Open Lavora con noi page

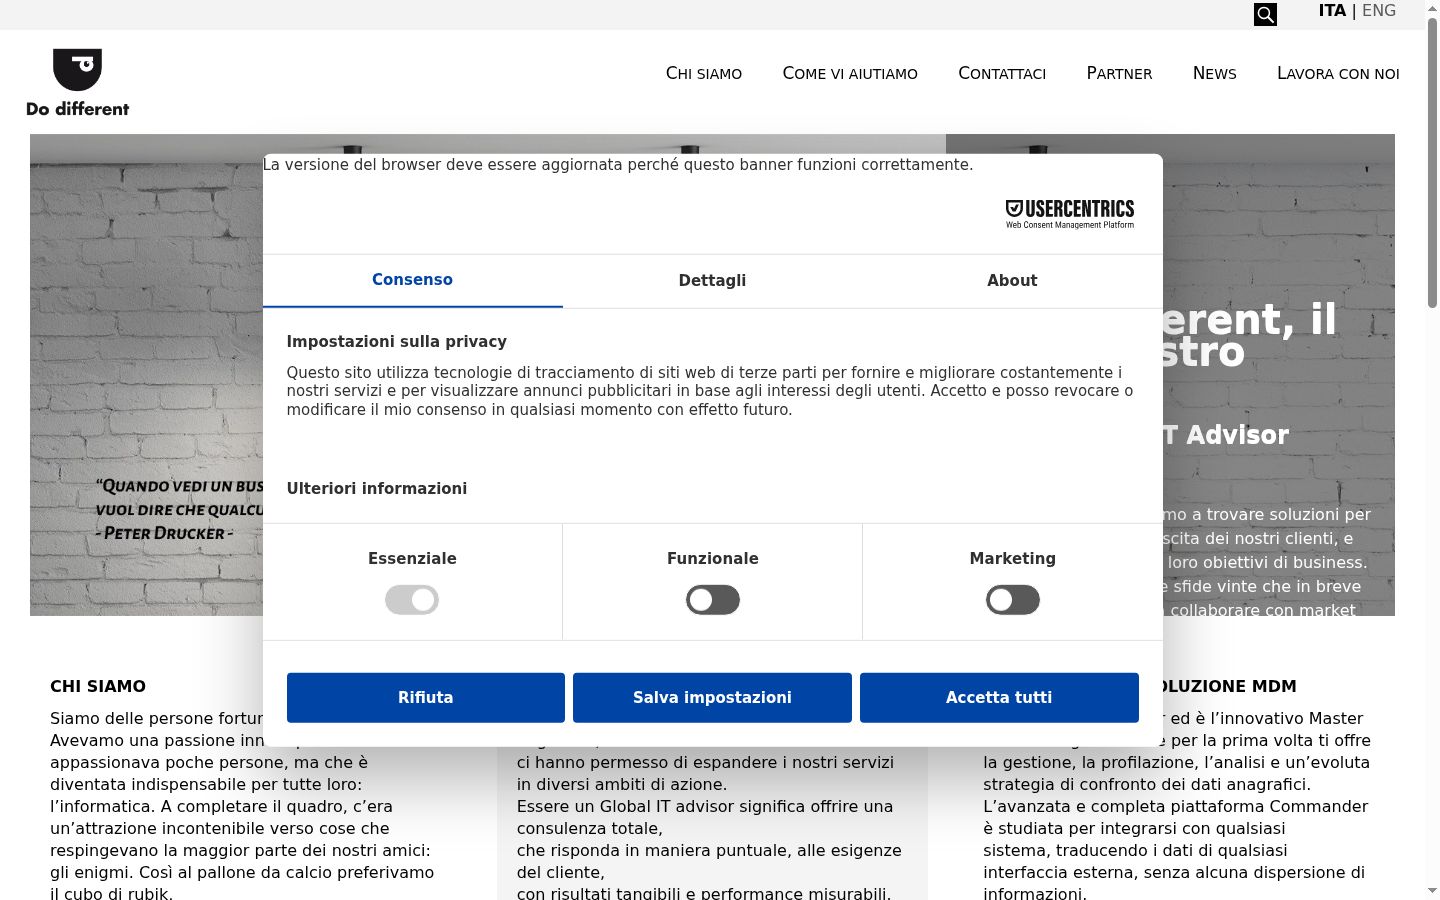pyautogui.click(x=1338, y=73)
